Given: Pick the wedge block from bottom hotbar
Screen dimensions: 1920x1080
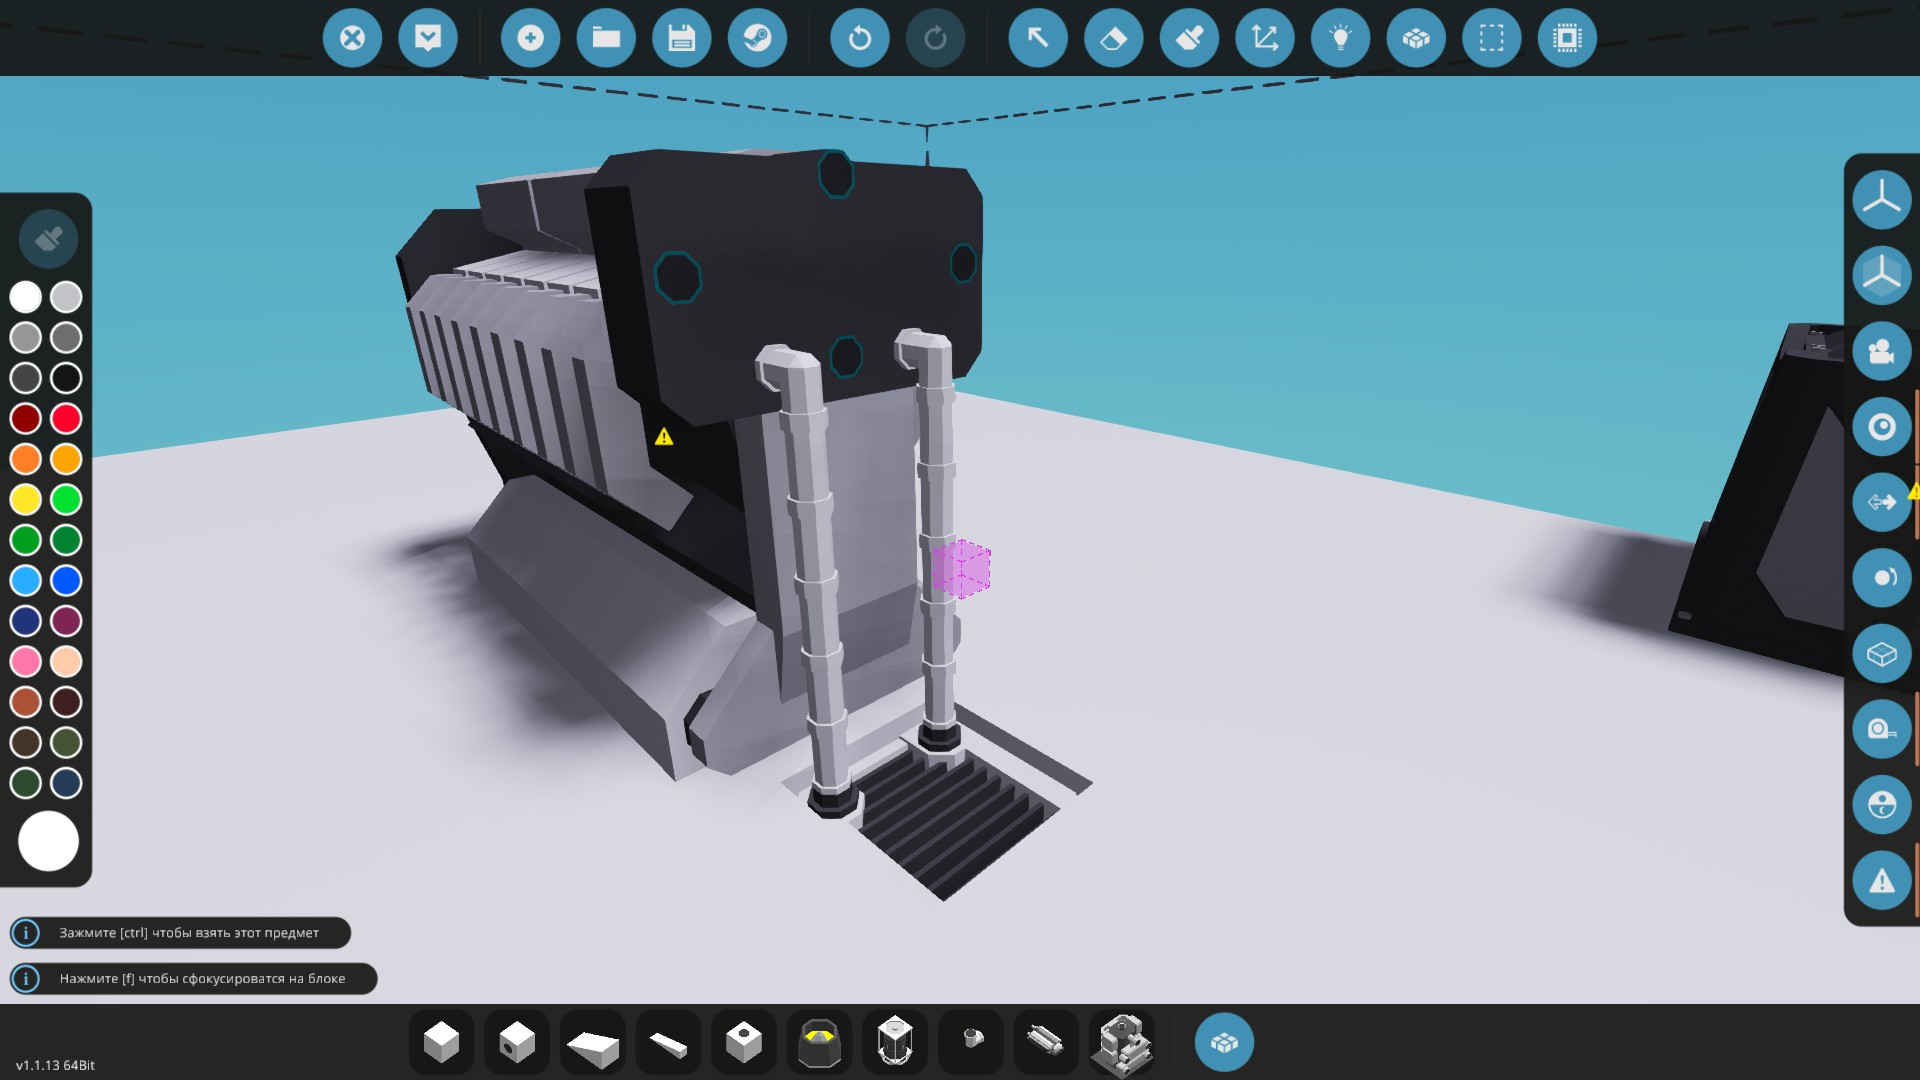Looking at the screenshot, I should click(593, 1044).
